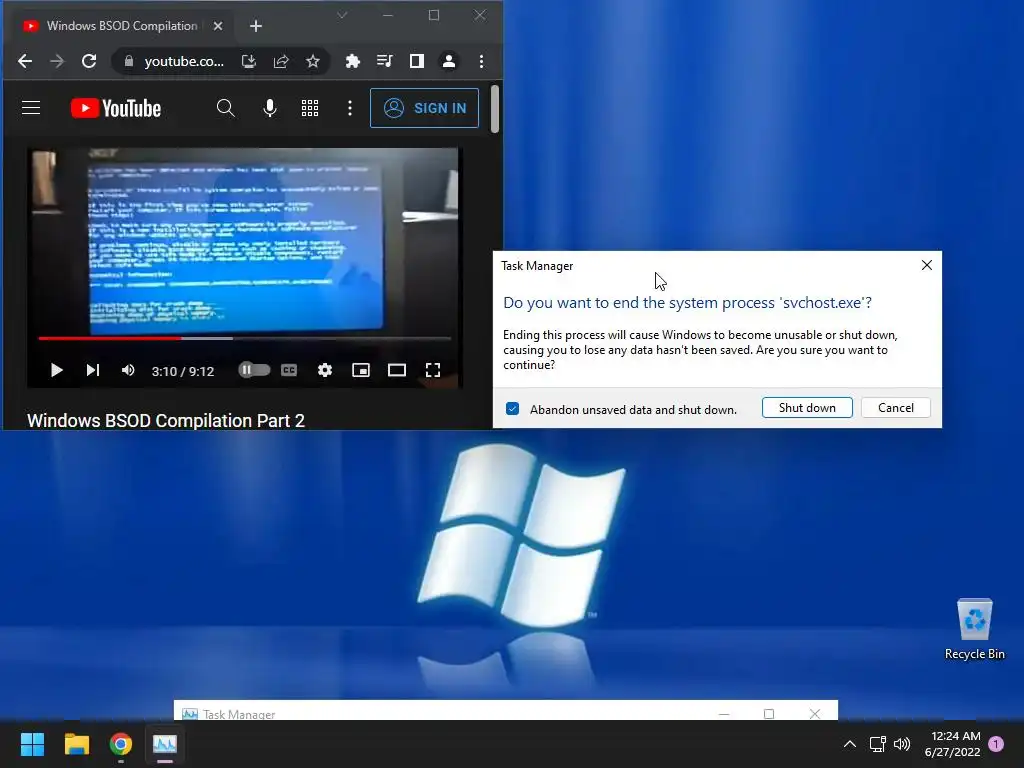
Task: Close the Task Manager confirmation dialog
Action: click(927, 265)
